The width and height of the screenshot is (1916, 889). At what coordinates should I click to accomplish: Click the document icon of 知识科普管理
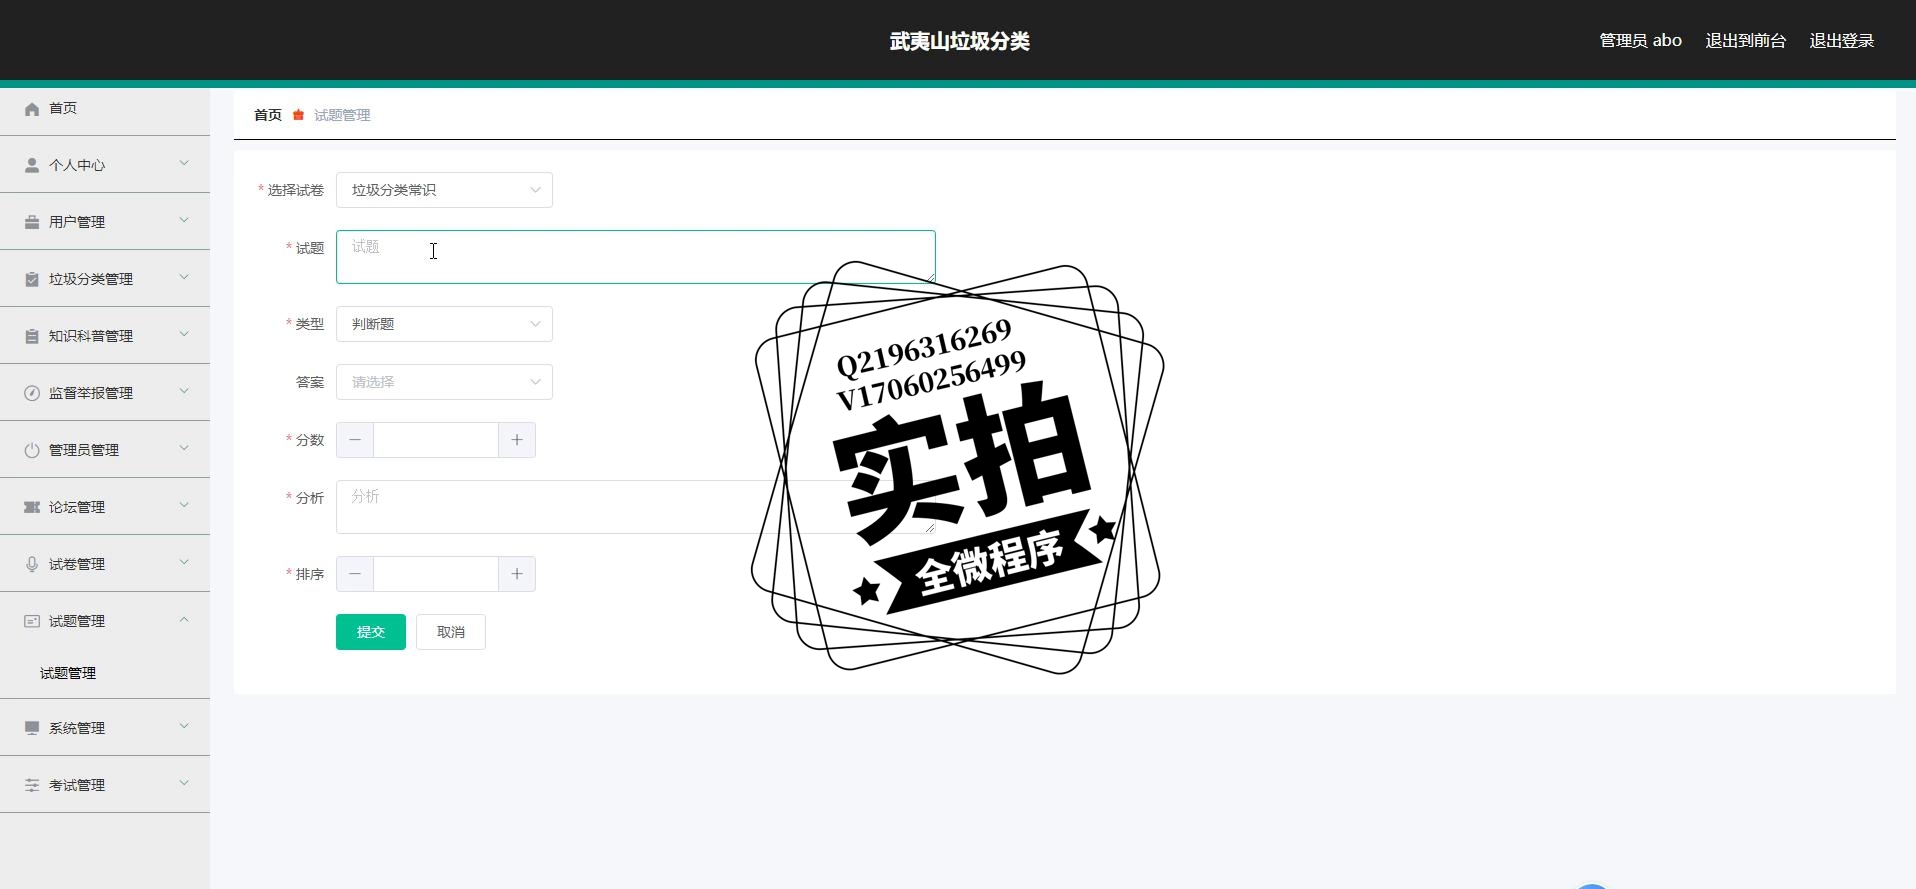[32, 336]
